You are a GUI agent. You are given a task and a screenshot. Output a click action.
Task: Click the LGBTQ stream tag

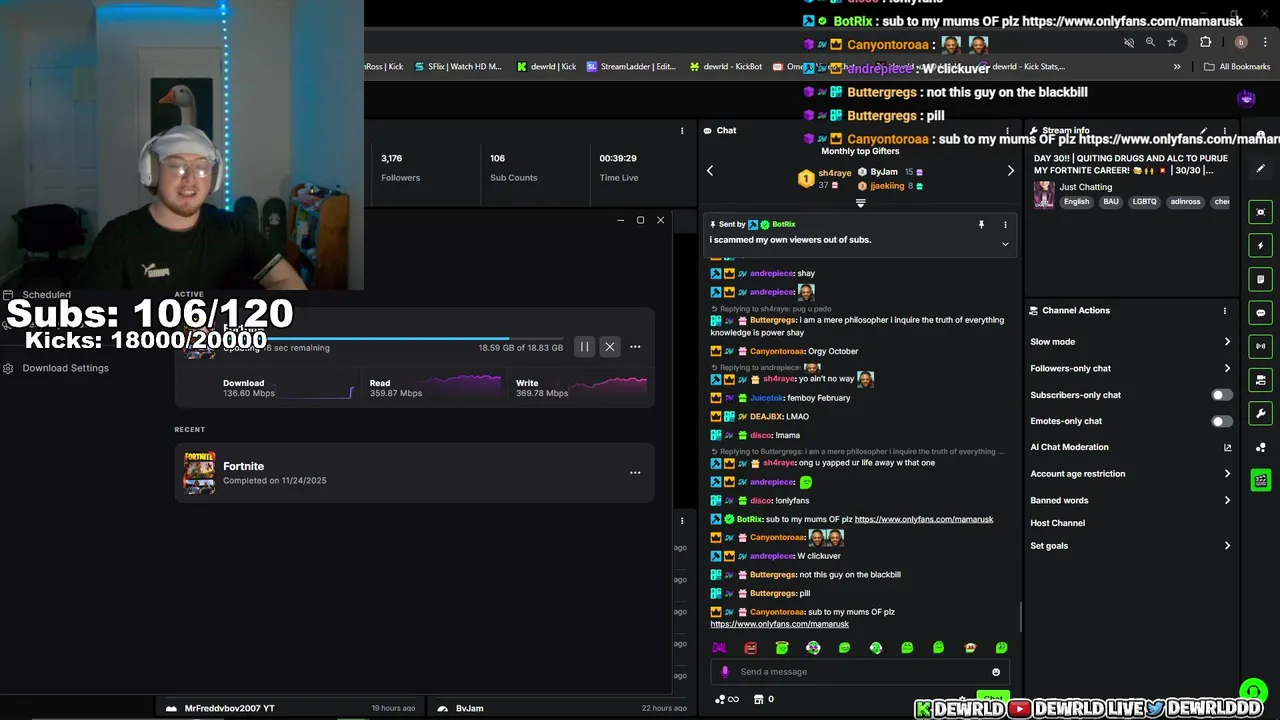pyautogui.click(x=1144, y=202)
